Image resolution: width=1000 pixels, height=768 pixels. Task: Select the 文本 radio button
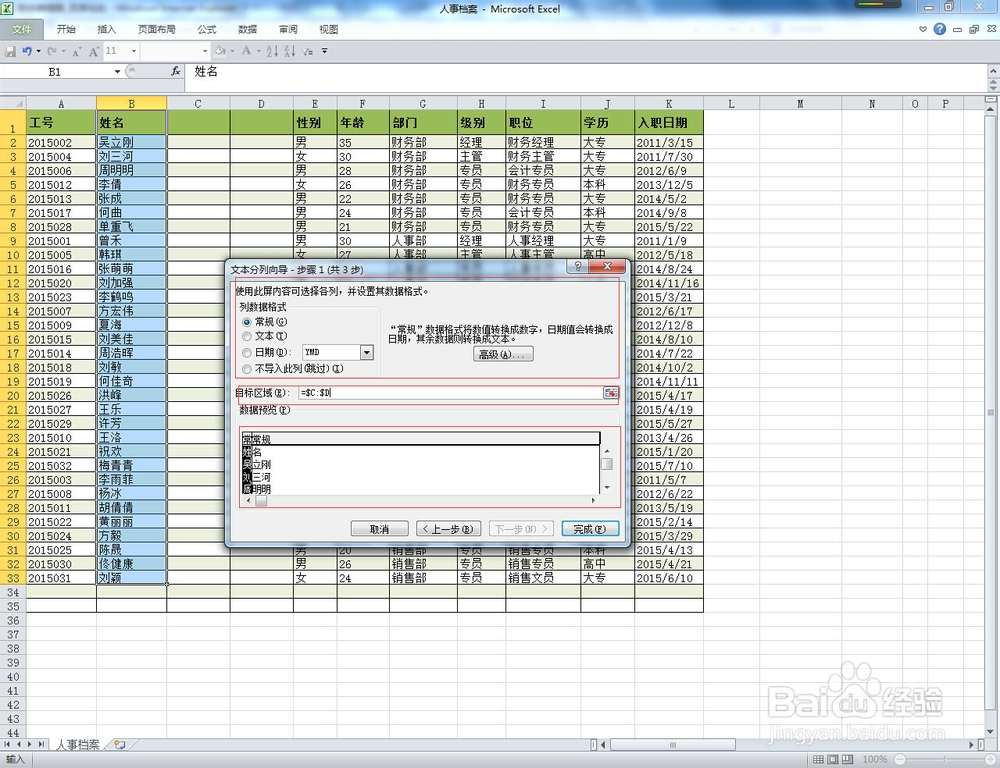(x=246, y=336)
